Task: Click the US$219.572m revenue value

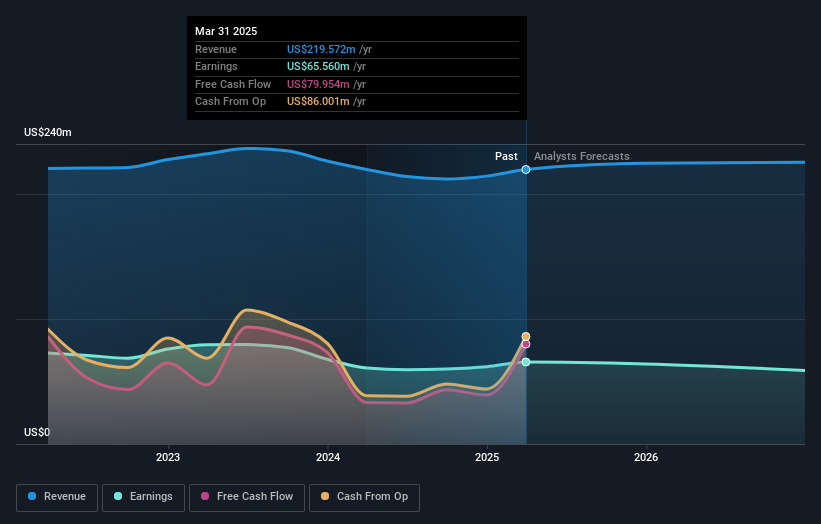Action: (321, 49)
